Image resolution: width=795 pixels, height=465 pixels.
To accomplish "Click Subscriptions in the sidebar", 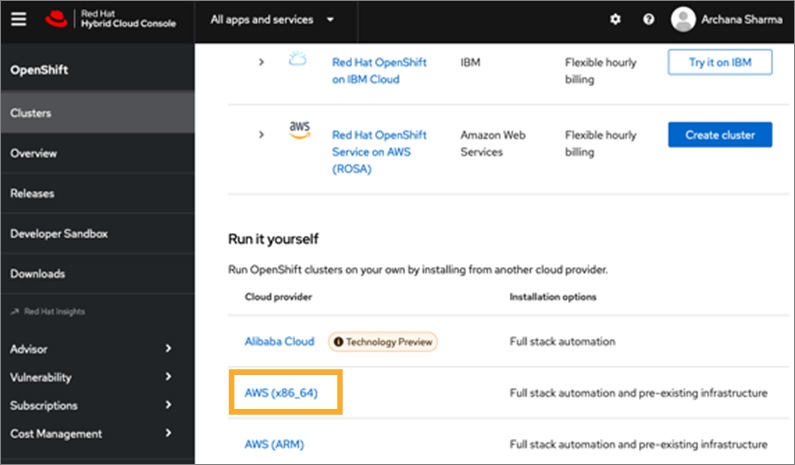I will pyautogui.click(x=44, y=406).
